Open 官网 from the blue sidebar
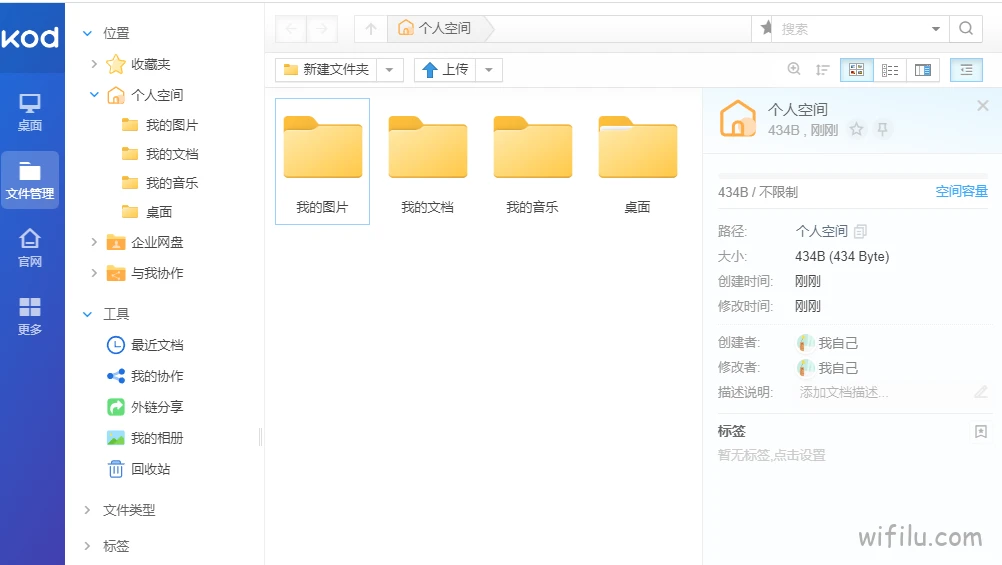 coord(30,248)
